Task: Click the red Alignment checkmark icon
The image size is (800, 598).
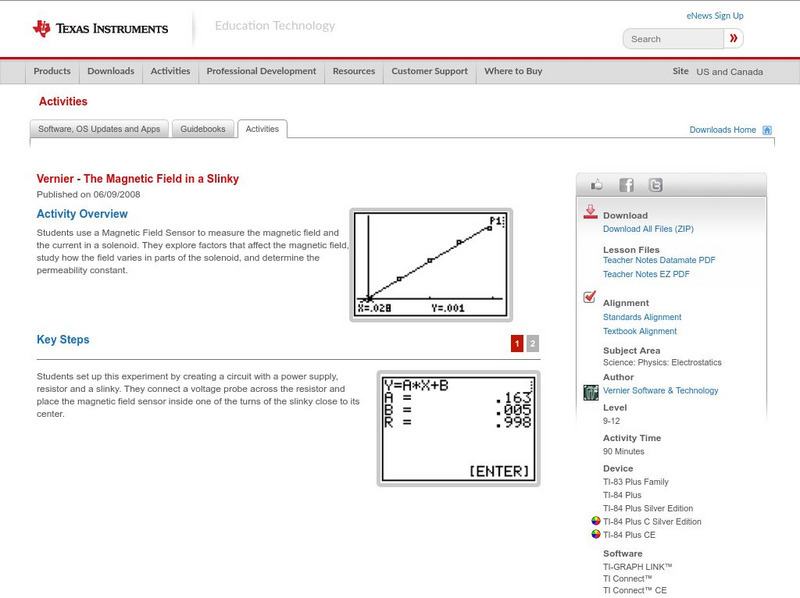Action: coord(589,295)
